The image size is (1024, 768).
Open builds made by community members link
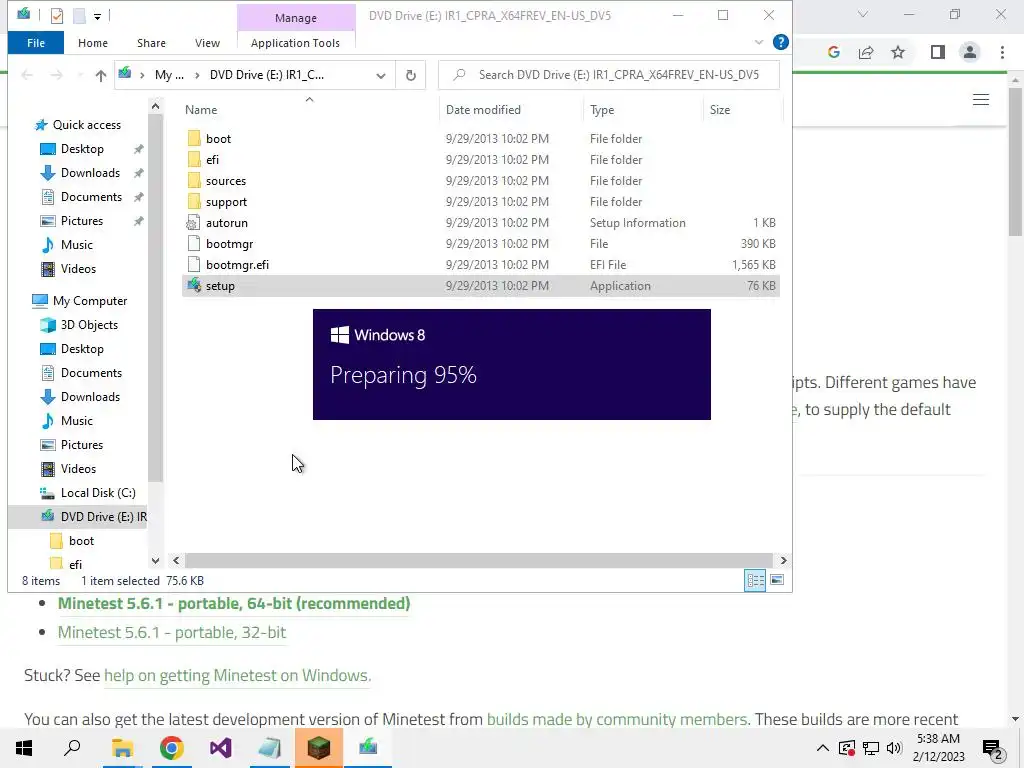coord(617,719)
